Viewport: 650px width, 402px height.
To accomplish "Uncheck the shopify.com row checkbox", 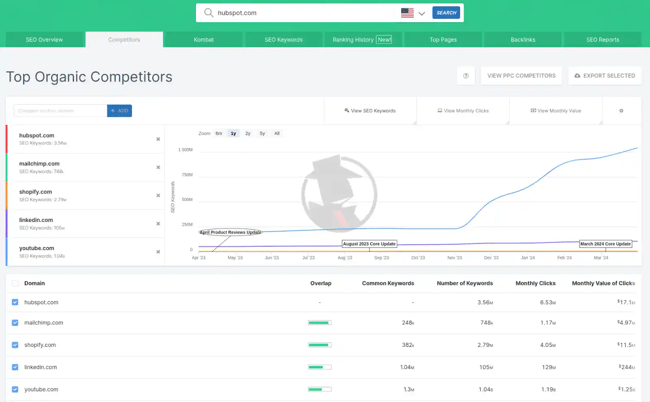I will (x=15, y=345).
